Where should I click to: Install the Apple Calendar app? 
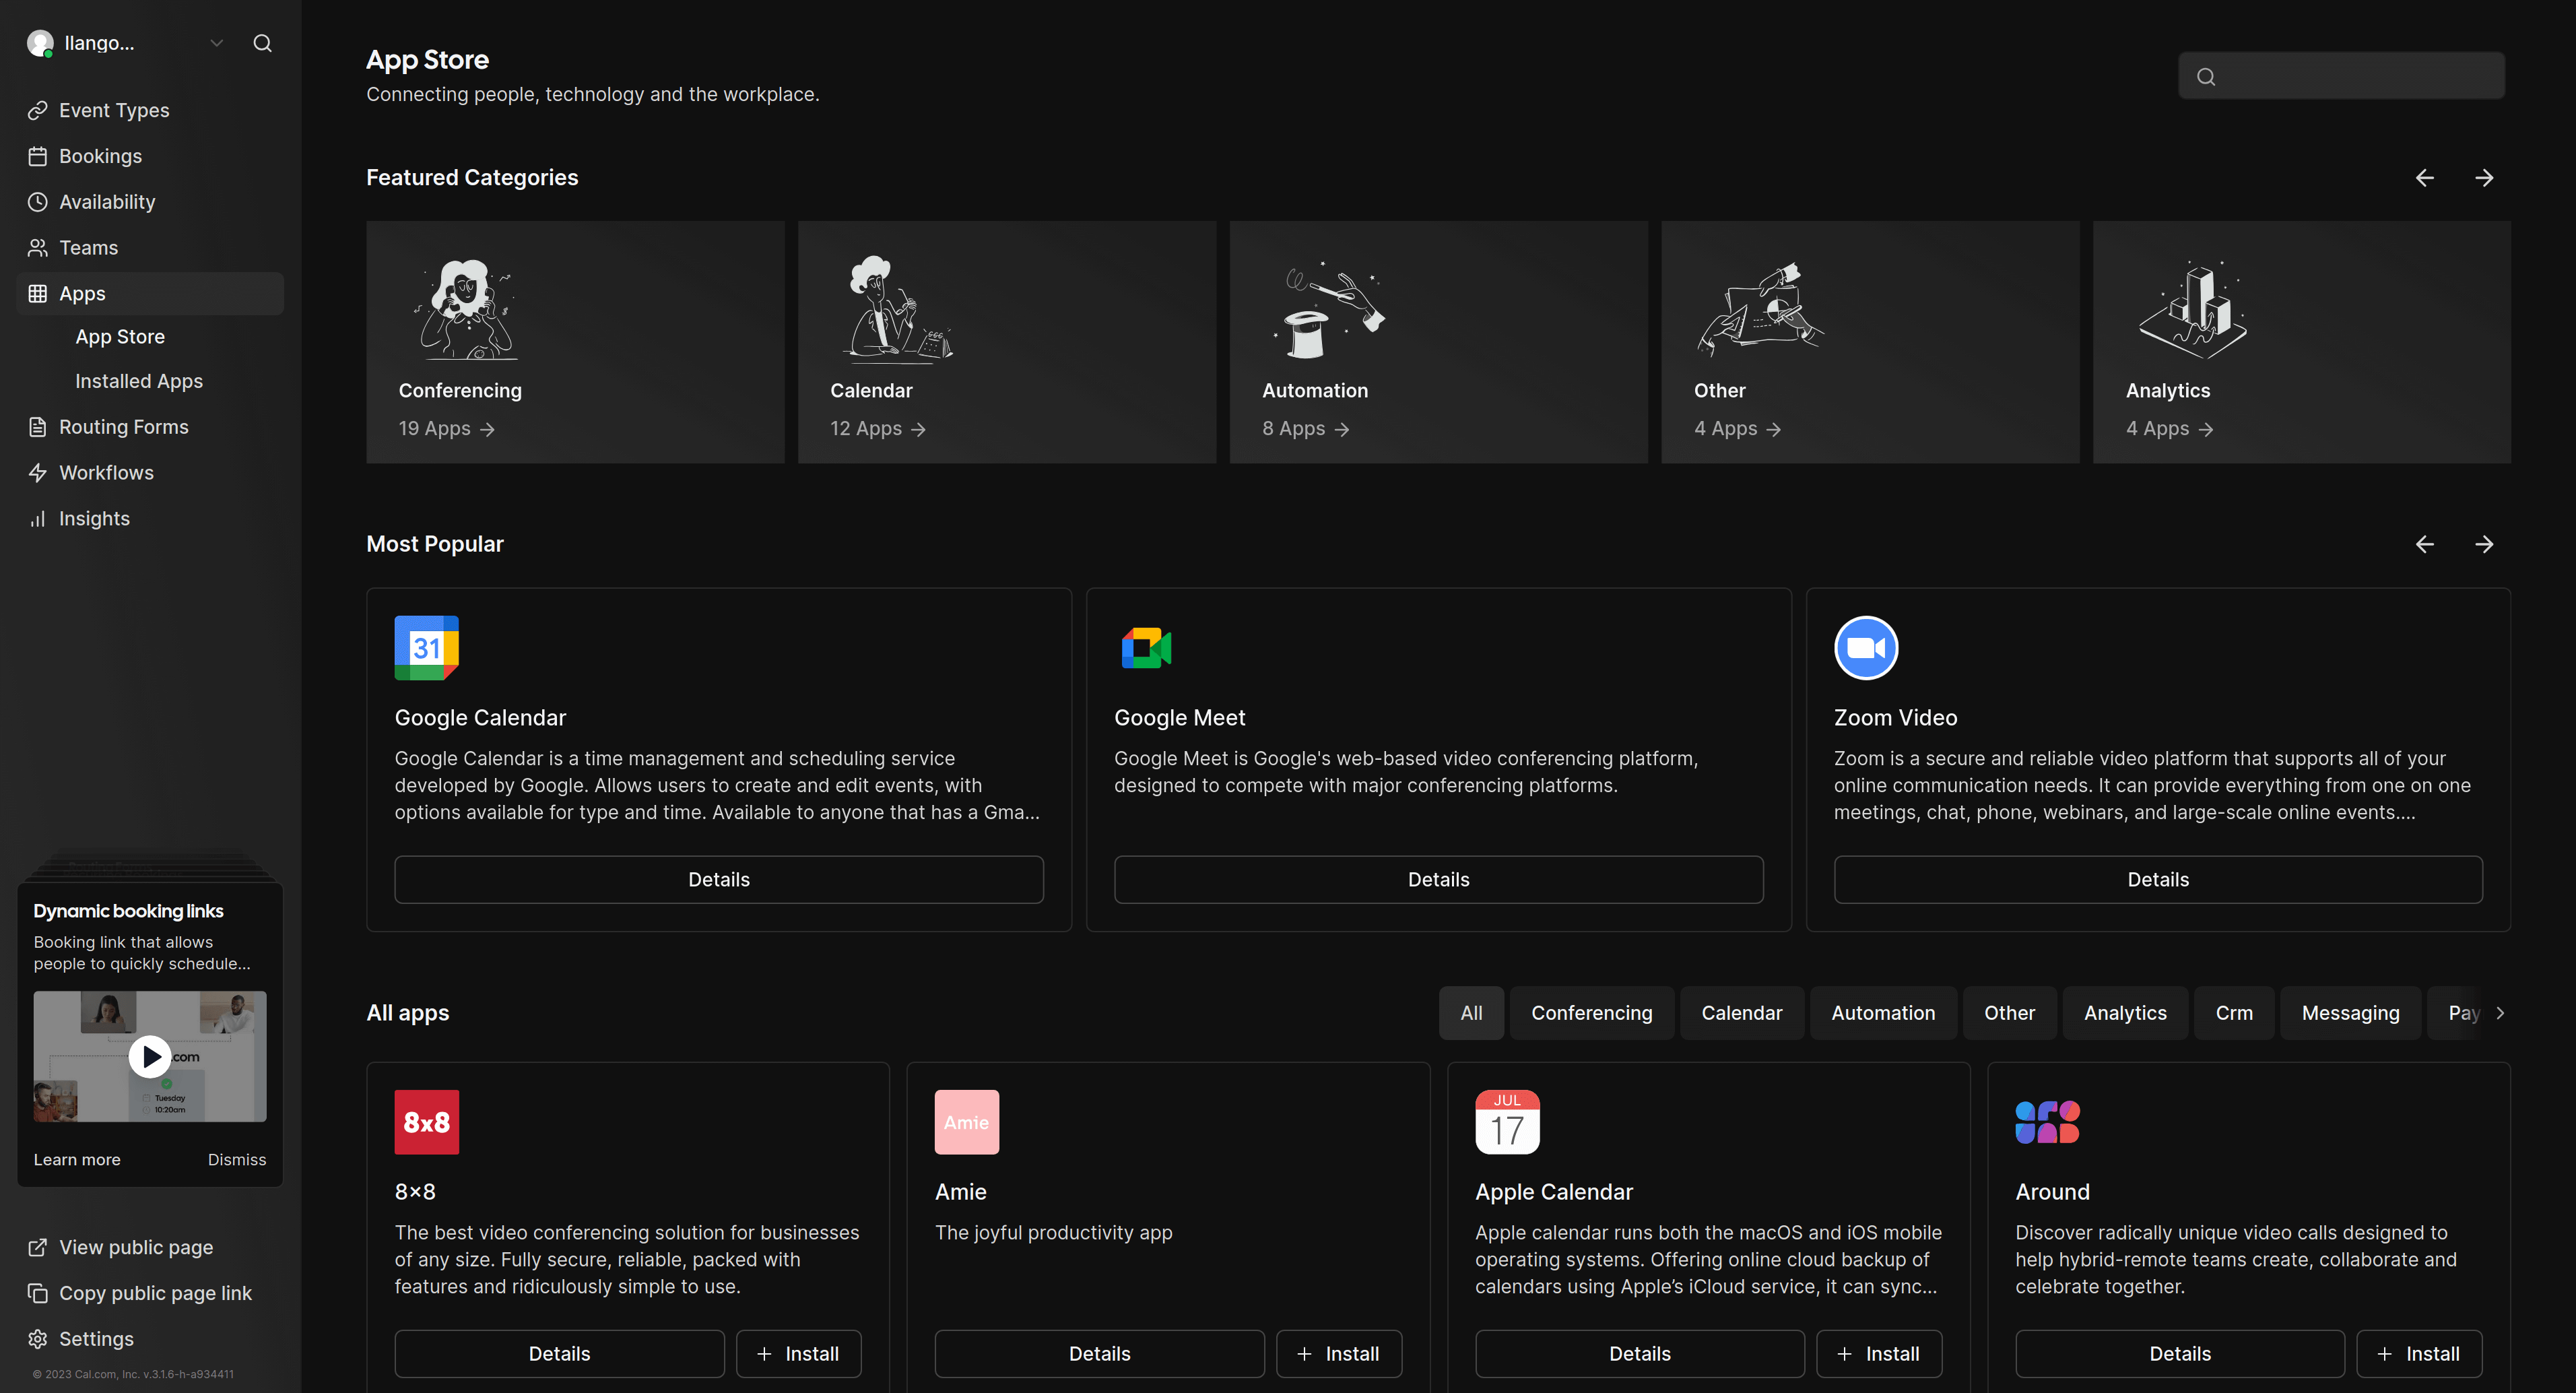point(1879,1354)
